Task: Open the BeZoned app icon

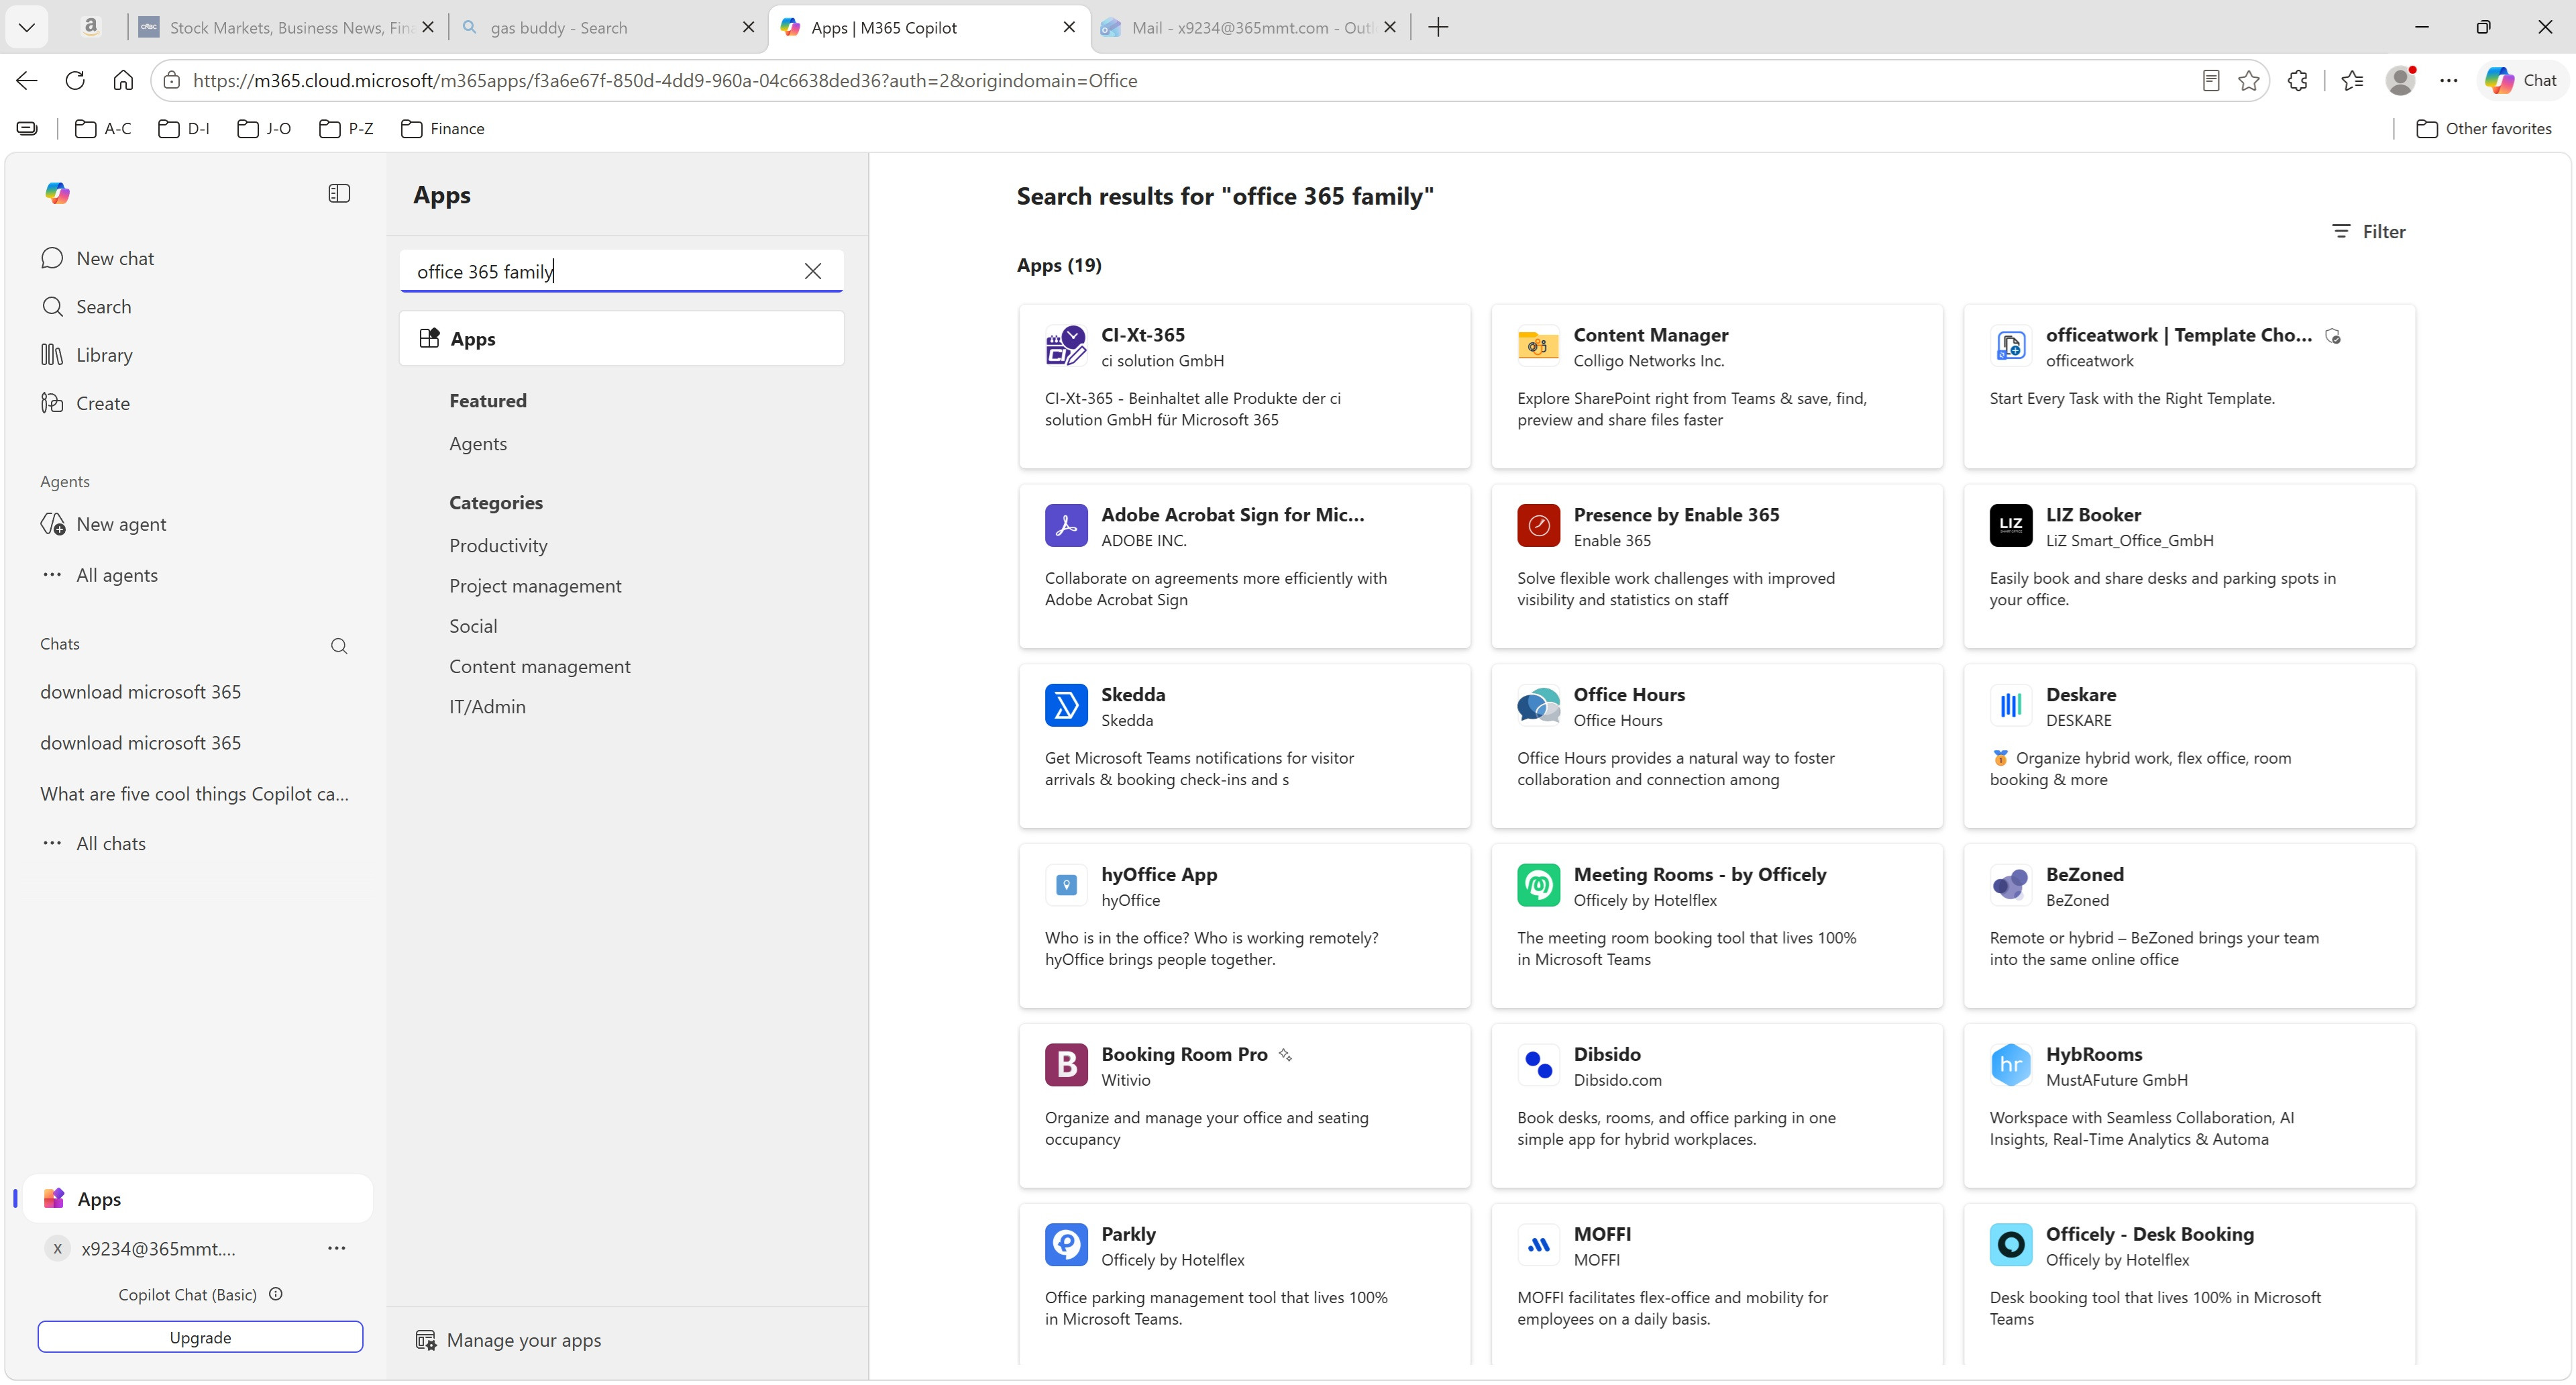Action: click(x=2011, y=885)
